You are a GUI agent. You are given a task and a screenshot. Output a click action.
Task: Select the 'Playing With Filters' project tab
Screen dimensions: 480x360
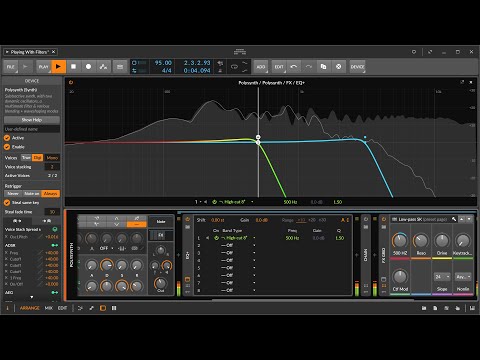click(x=29, y=52)
